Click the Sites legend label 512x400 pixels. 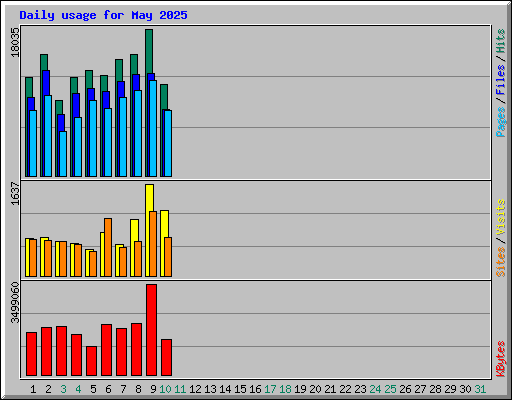500,262
